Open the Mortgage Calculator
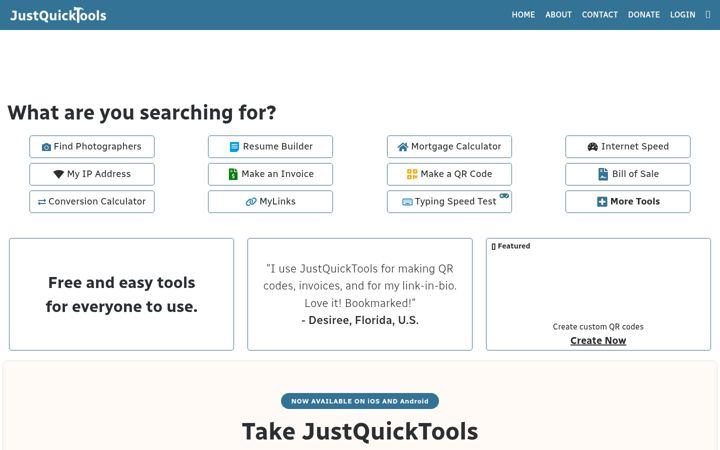The image size is (720, 450). click(x=450, y=146)
